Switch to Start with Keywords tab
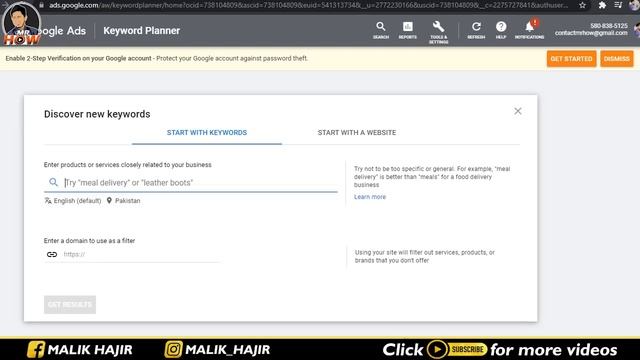 [207, 133]
